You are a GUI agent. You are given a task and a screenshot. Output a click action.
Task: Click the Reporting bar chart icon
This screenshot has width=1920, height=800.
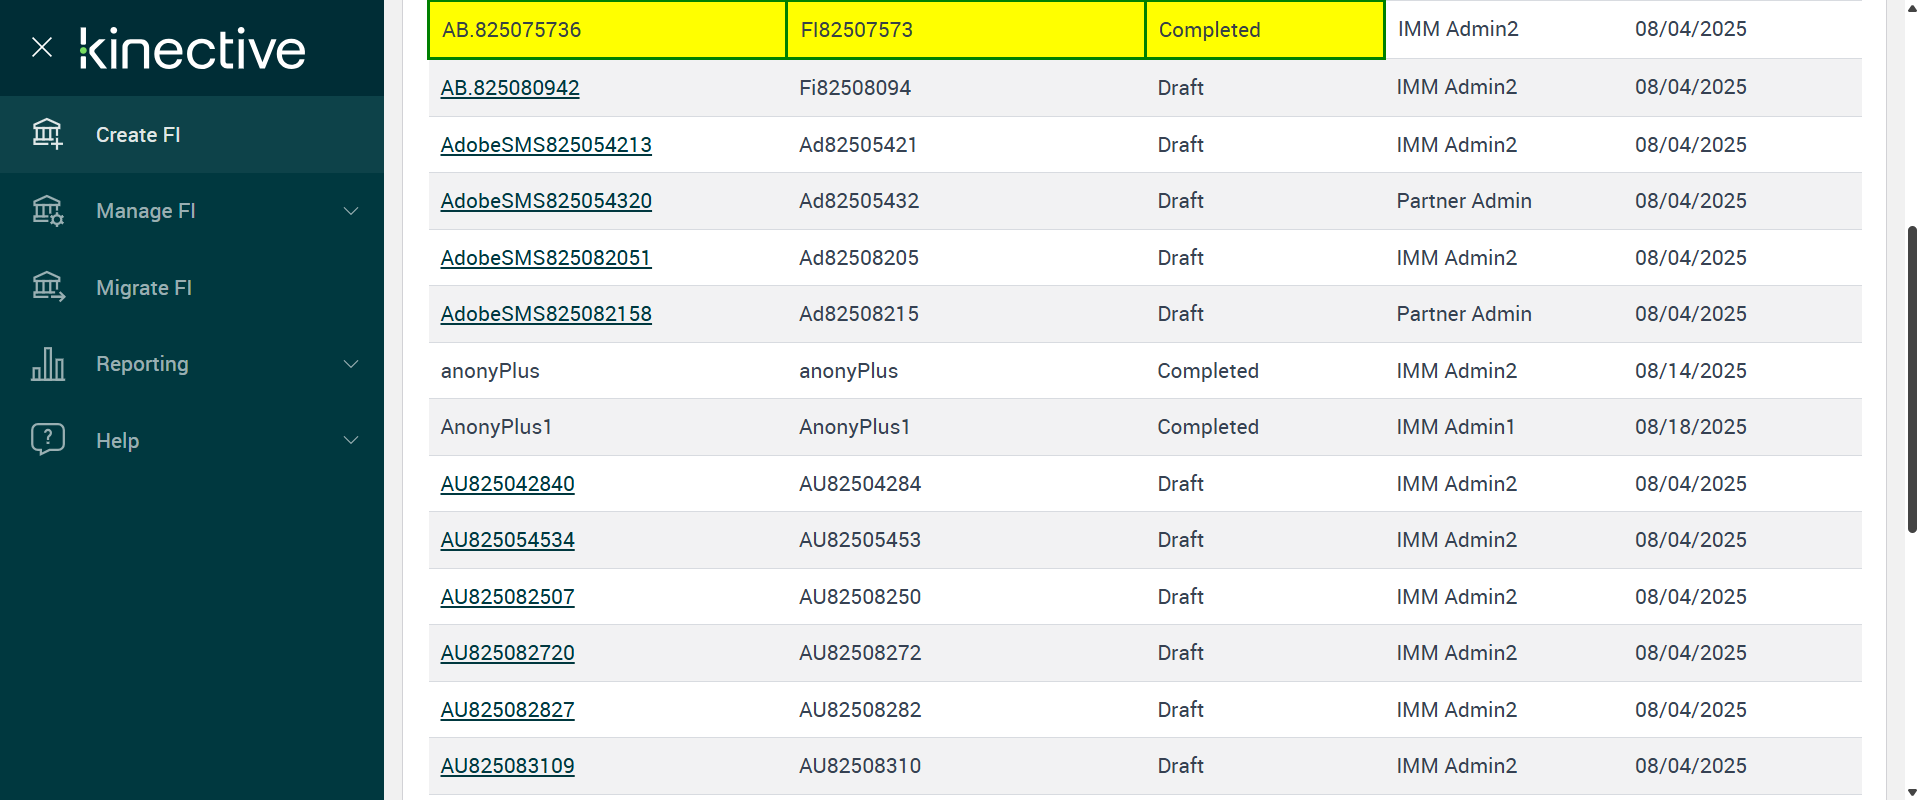(x=47, y=364)
